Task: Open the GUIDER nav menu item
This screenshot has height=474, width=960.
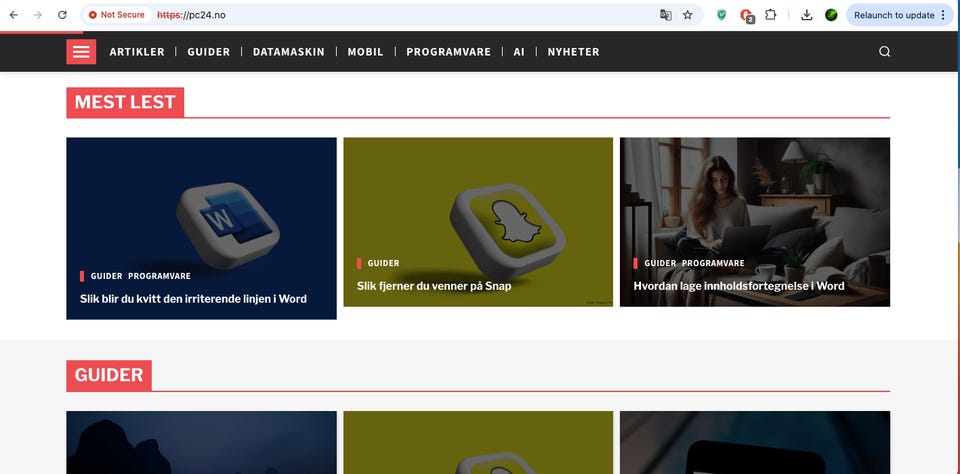Action: click(x=209, y=52)
